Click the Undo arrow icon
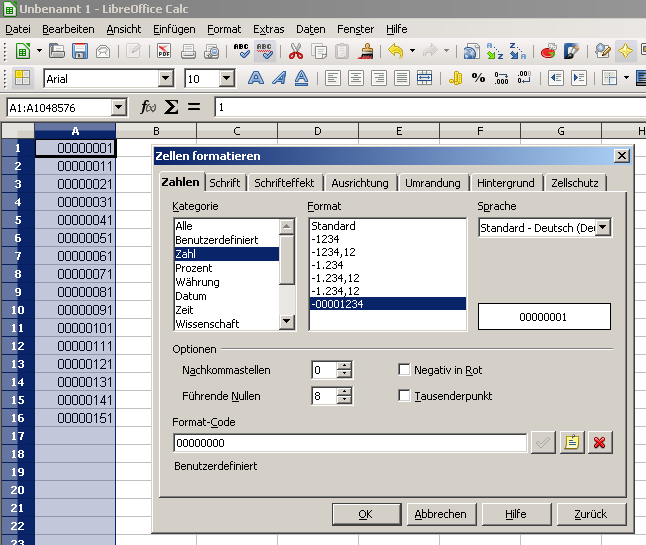 [396, 51]
